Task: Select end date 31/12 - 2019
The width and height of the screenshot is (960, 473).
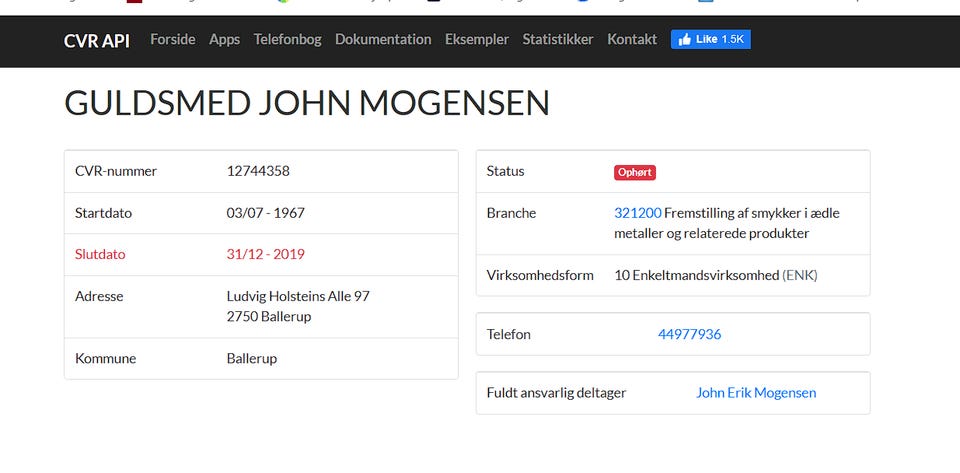Action: (x=266, y=254)
